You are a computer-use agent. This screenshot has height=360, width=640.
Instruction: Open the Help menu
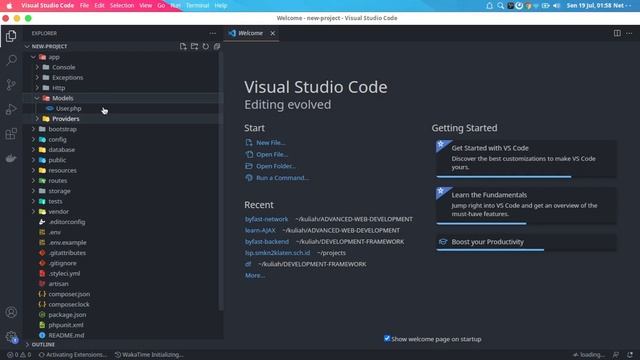(221, 6)
